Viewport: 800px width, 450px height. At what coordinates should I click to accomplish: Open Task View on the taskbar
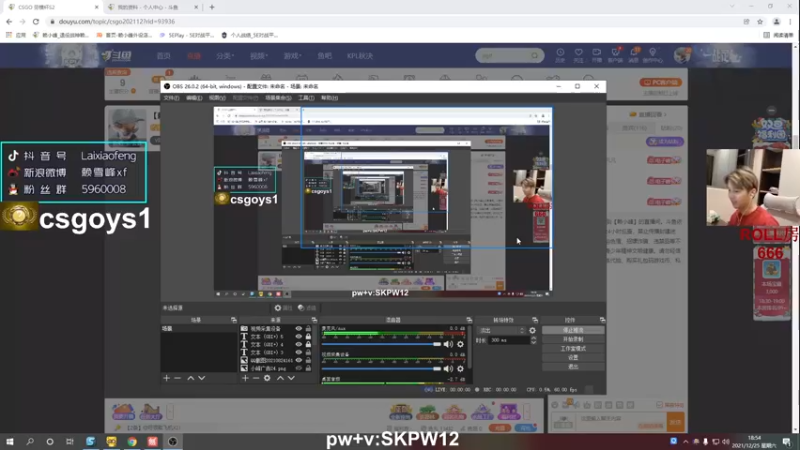70,441
